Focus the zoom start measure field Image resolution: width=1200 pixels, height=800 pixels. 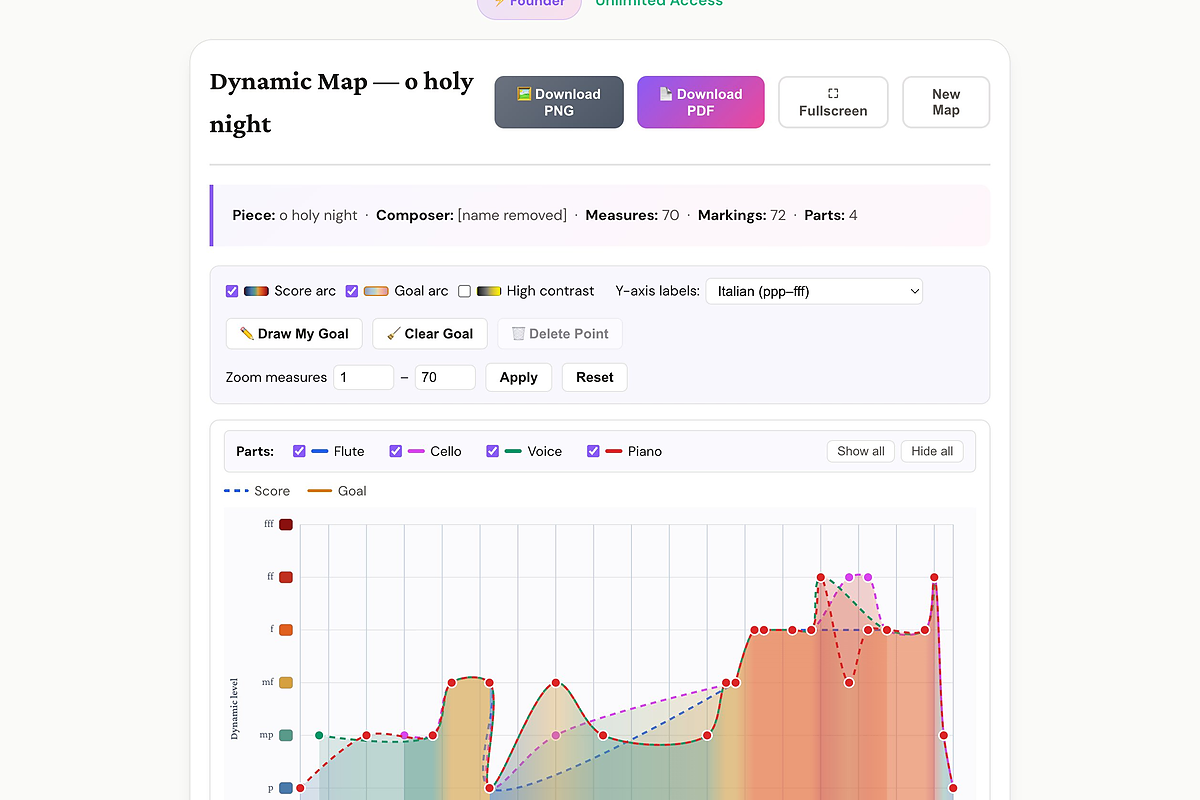click(x=363, y=377)
